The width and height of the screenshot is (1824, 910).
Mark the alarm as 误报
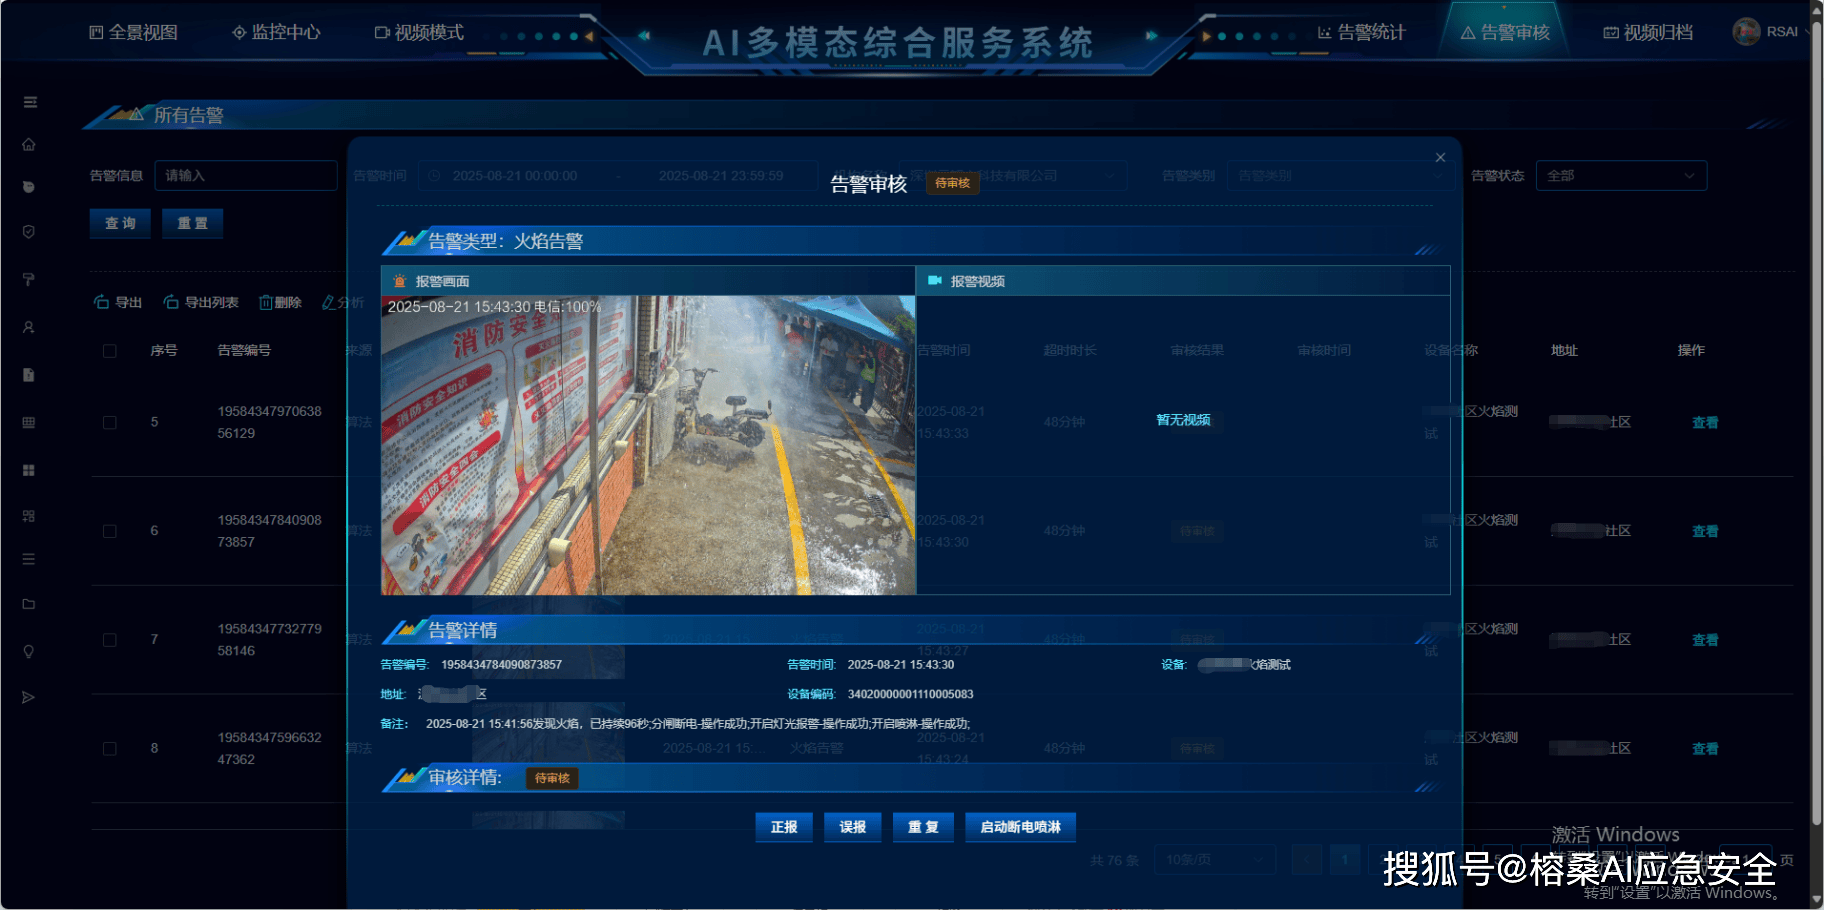coord(852,827)
